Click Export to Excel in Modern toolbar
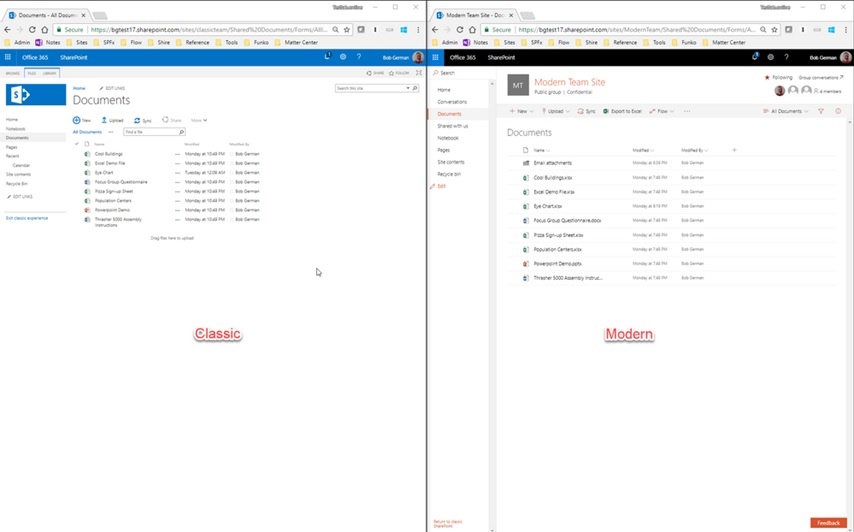This screenshot has width=854, height=532. pos(622,111)
